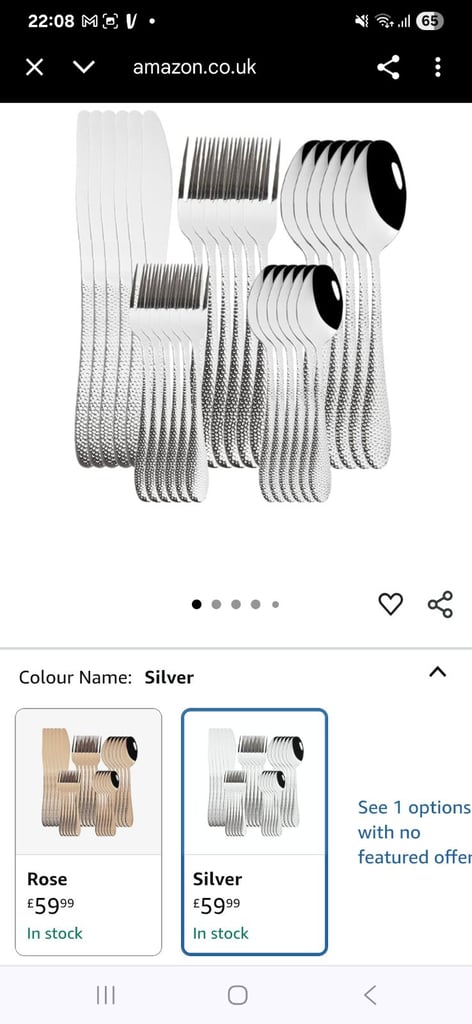The width and height of the screenshot is (472, 1024).
Task: Close the browser tab with X icon
Action: pyautogui.click(x=35, y=67)
